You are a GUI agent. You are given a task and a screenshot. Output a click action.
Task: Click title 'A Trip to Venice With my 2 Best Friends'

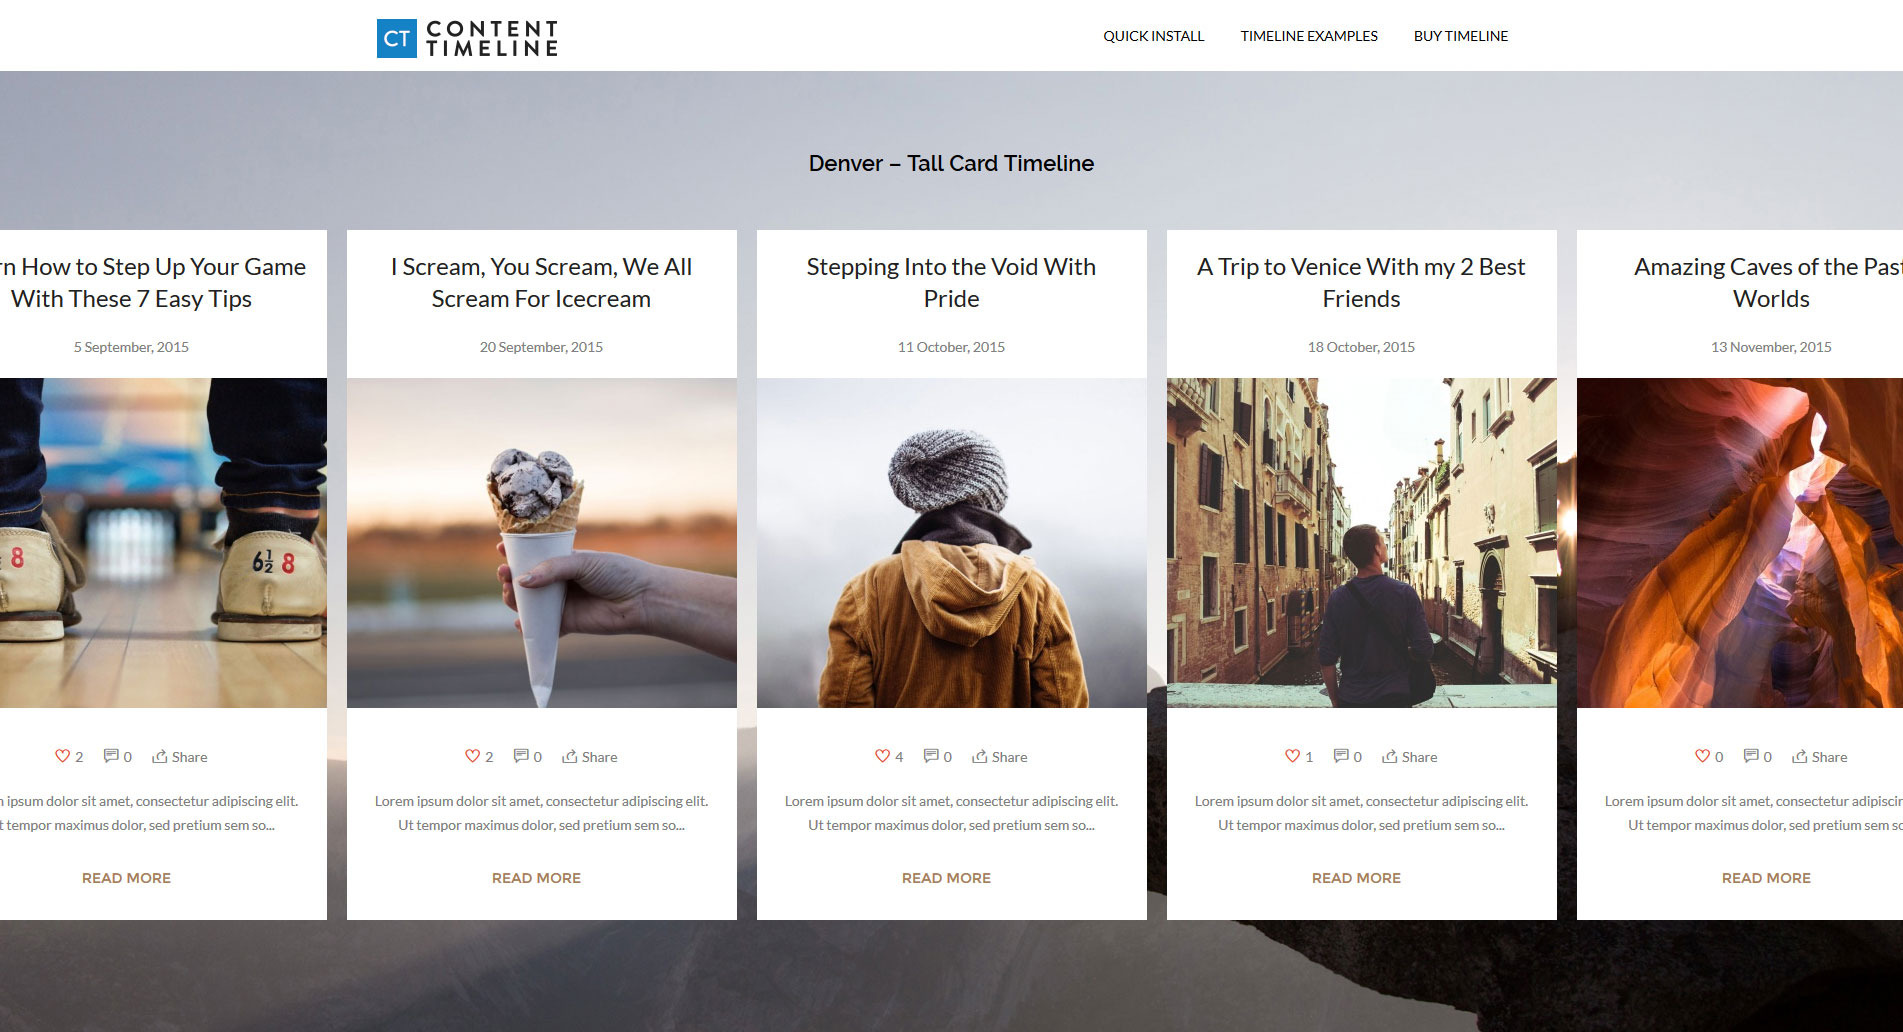coord(1361,283)
